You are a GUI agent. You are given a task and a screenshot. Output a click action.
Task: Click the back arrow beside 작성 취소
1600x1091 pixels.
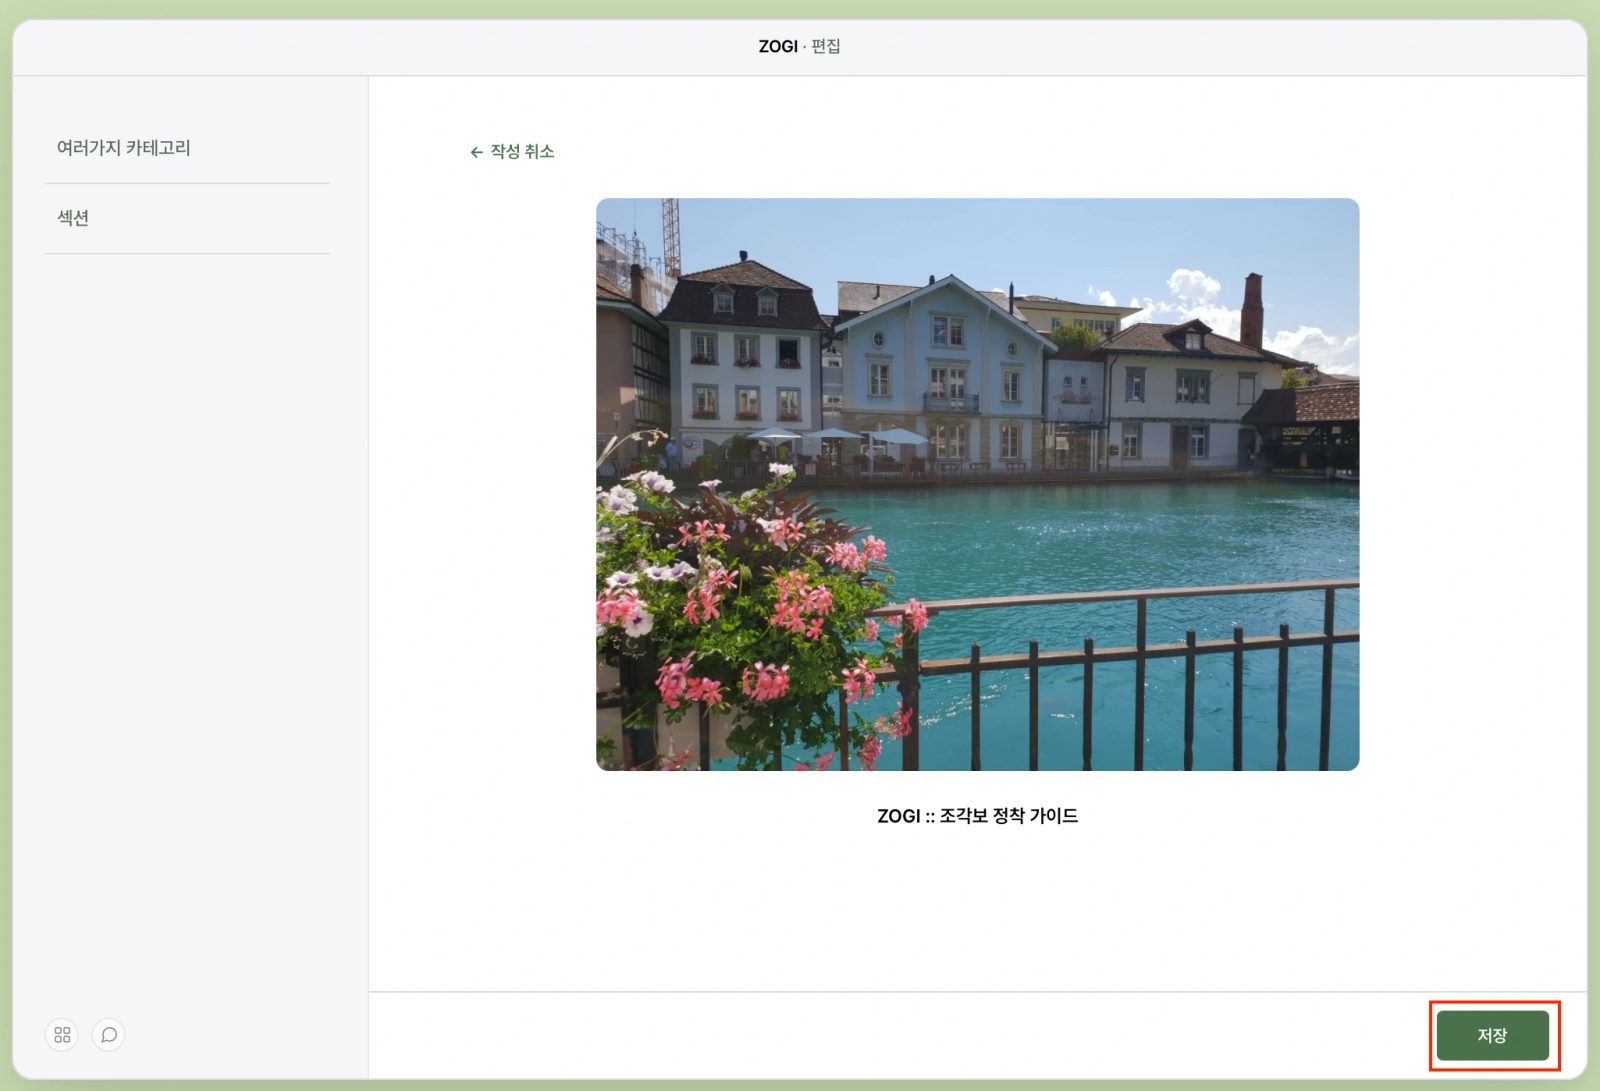tap(476, 152)
